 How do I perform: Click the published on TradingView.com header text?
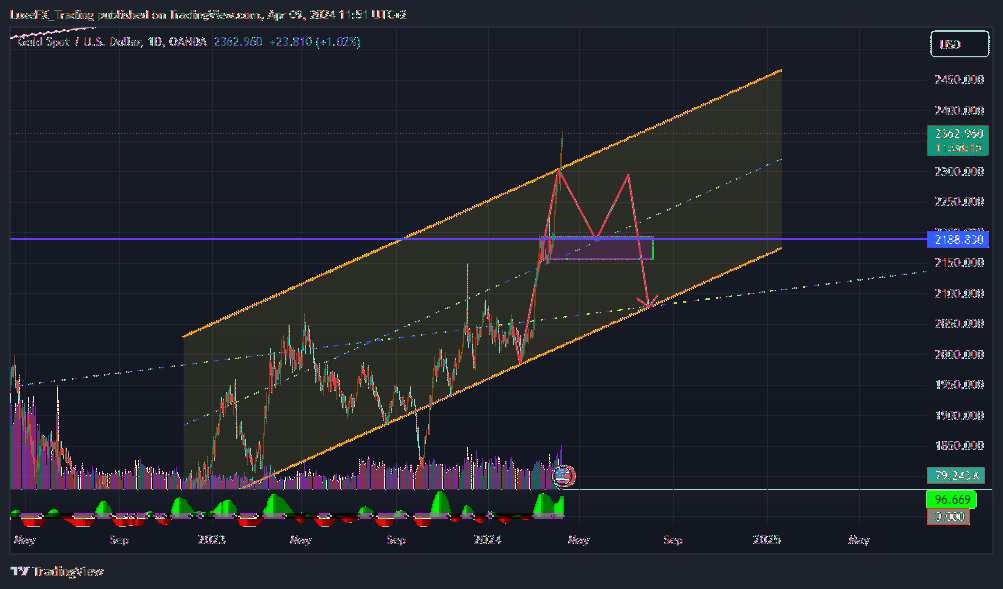pyautogui.click(x=209, y=14)
